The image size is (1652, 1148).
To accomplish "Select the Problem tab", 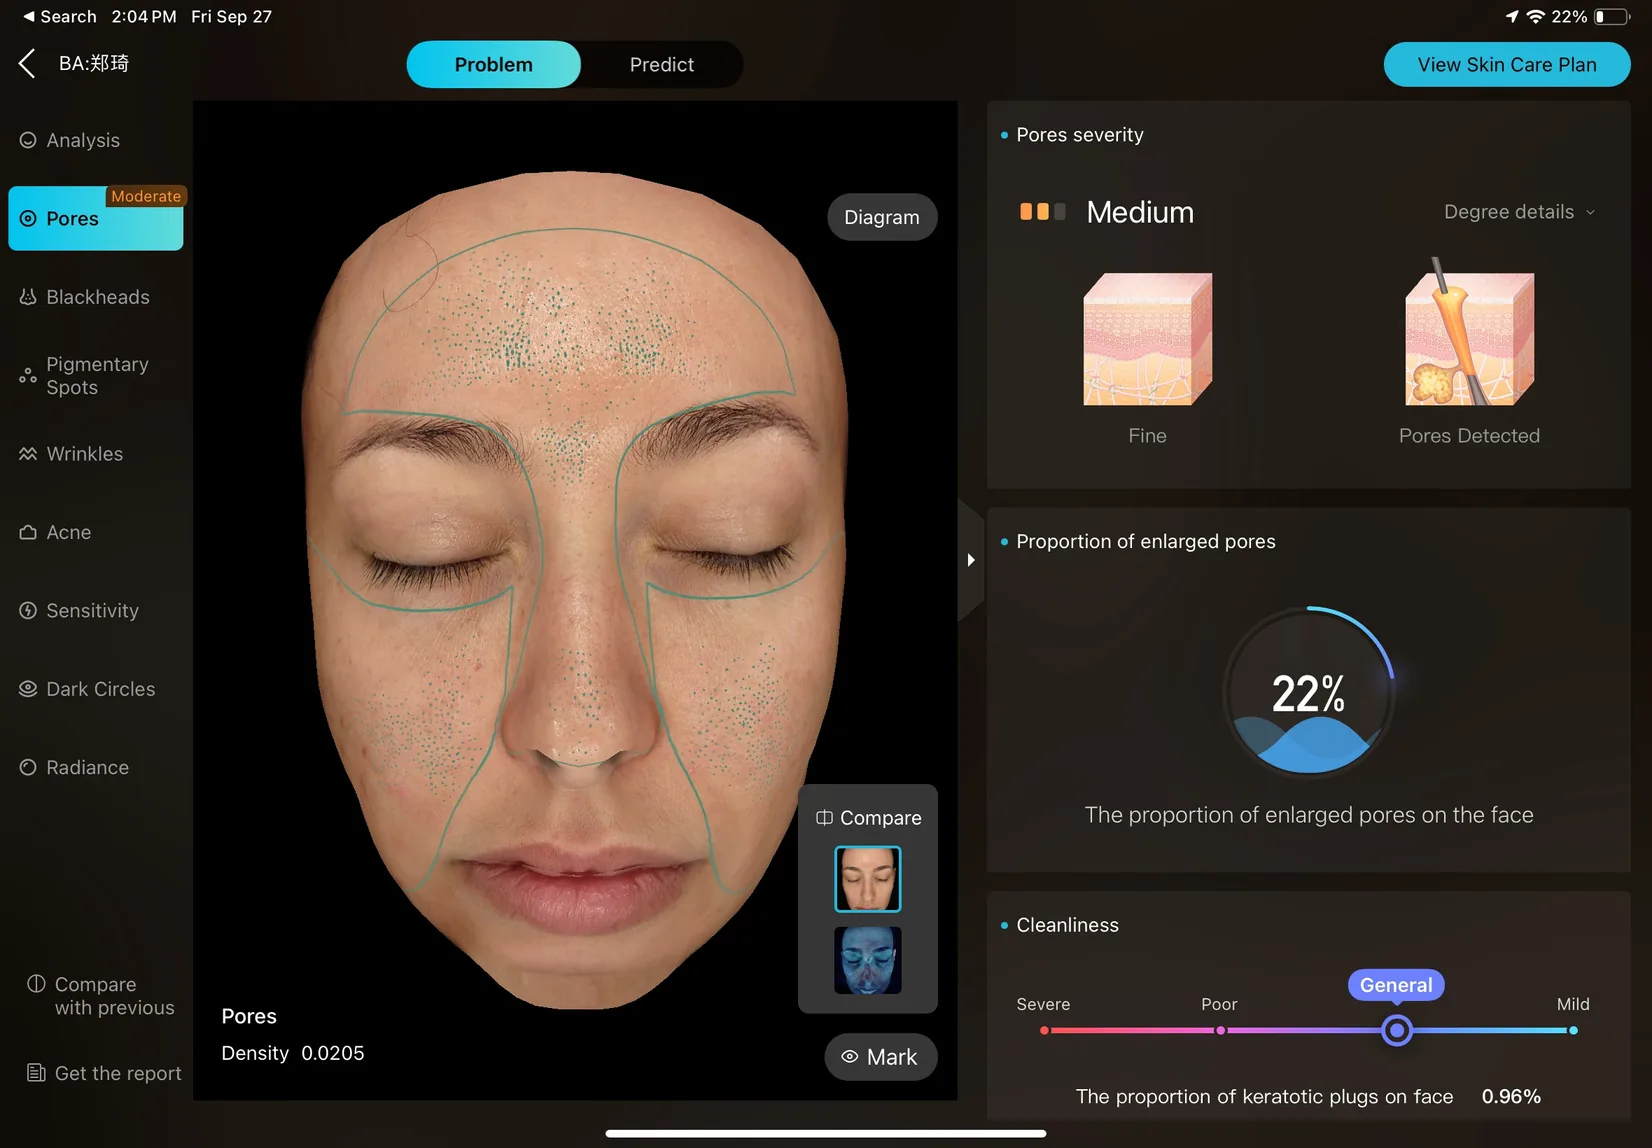I will coord(494,65).
